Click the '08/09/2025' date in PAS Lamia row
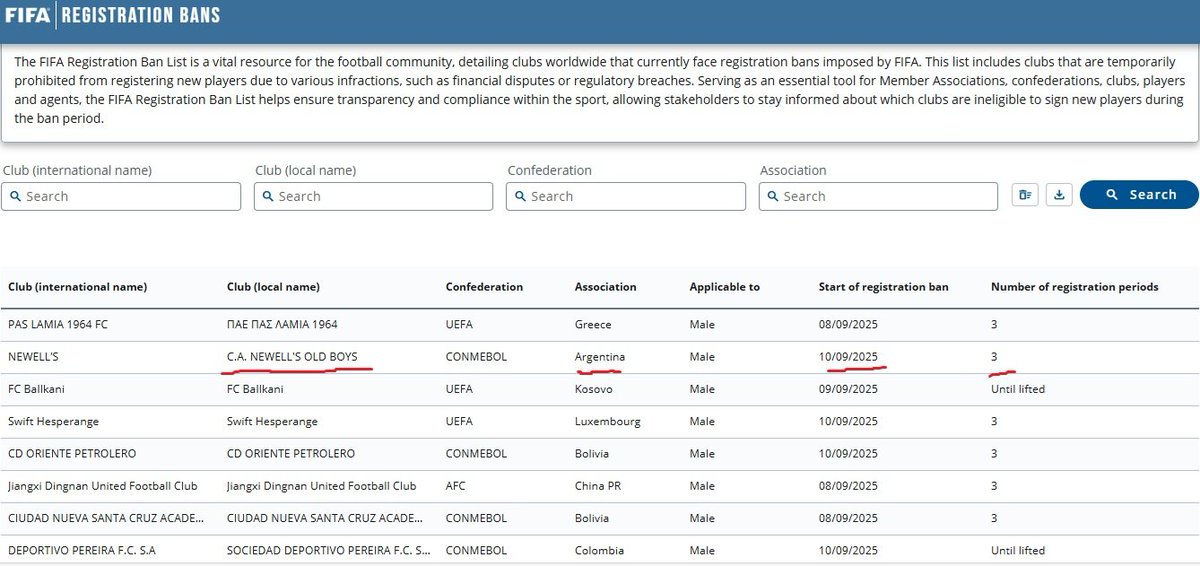 pyautogui.click(x=848, y=325)
